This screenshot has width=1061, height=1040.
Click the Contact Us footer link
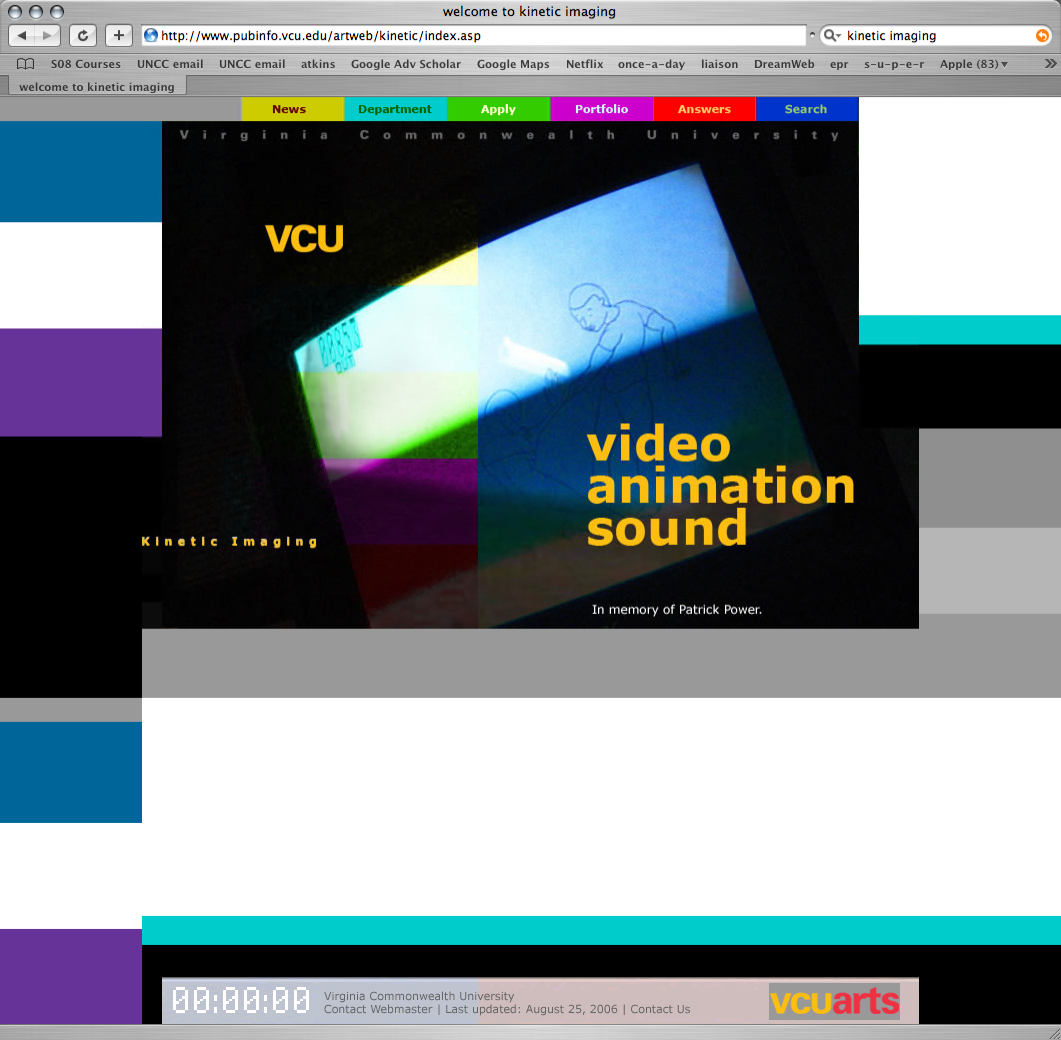coord(660,1009)
